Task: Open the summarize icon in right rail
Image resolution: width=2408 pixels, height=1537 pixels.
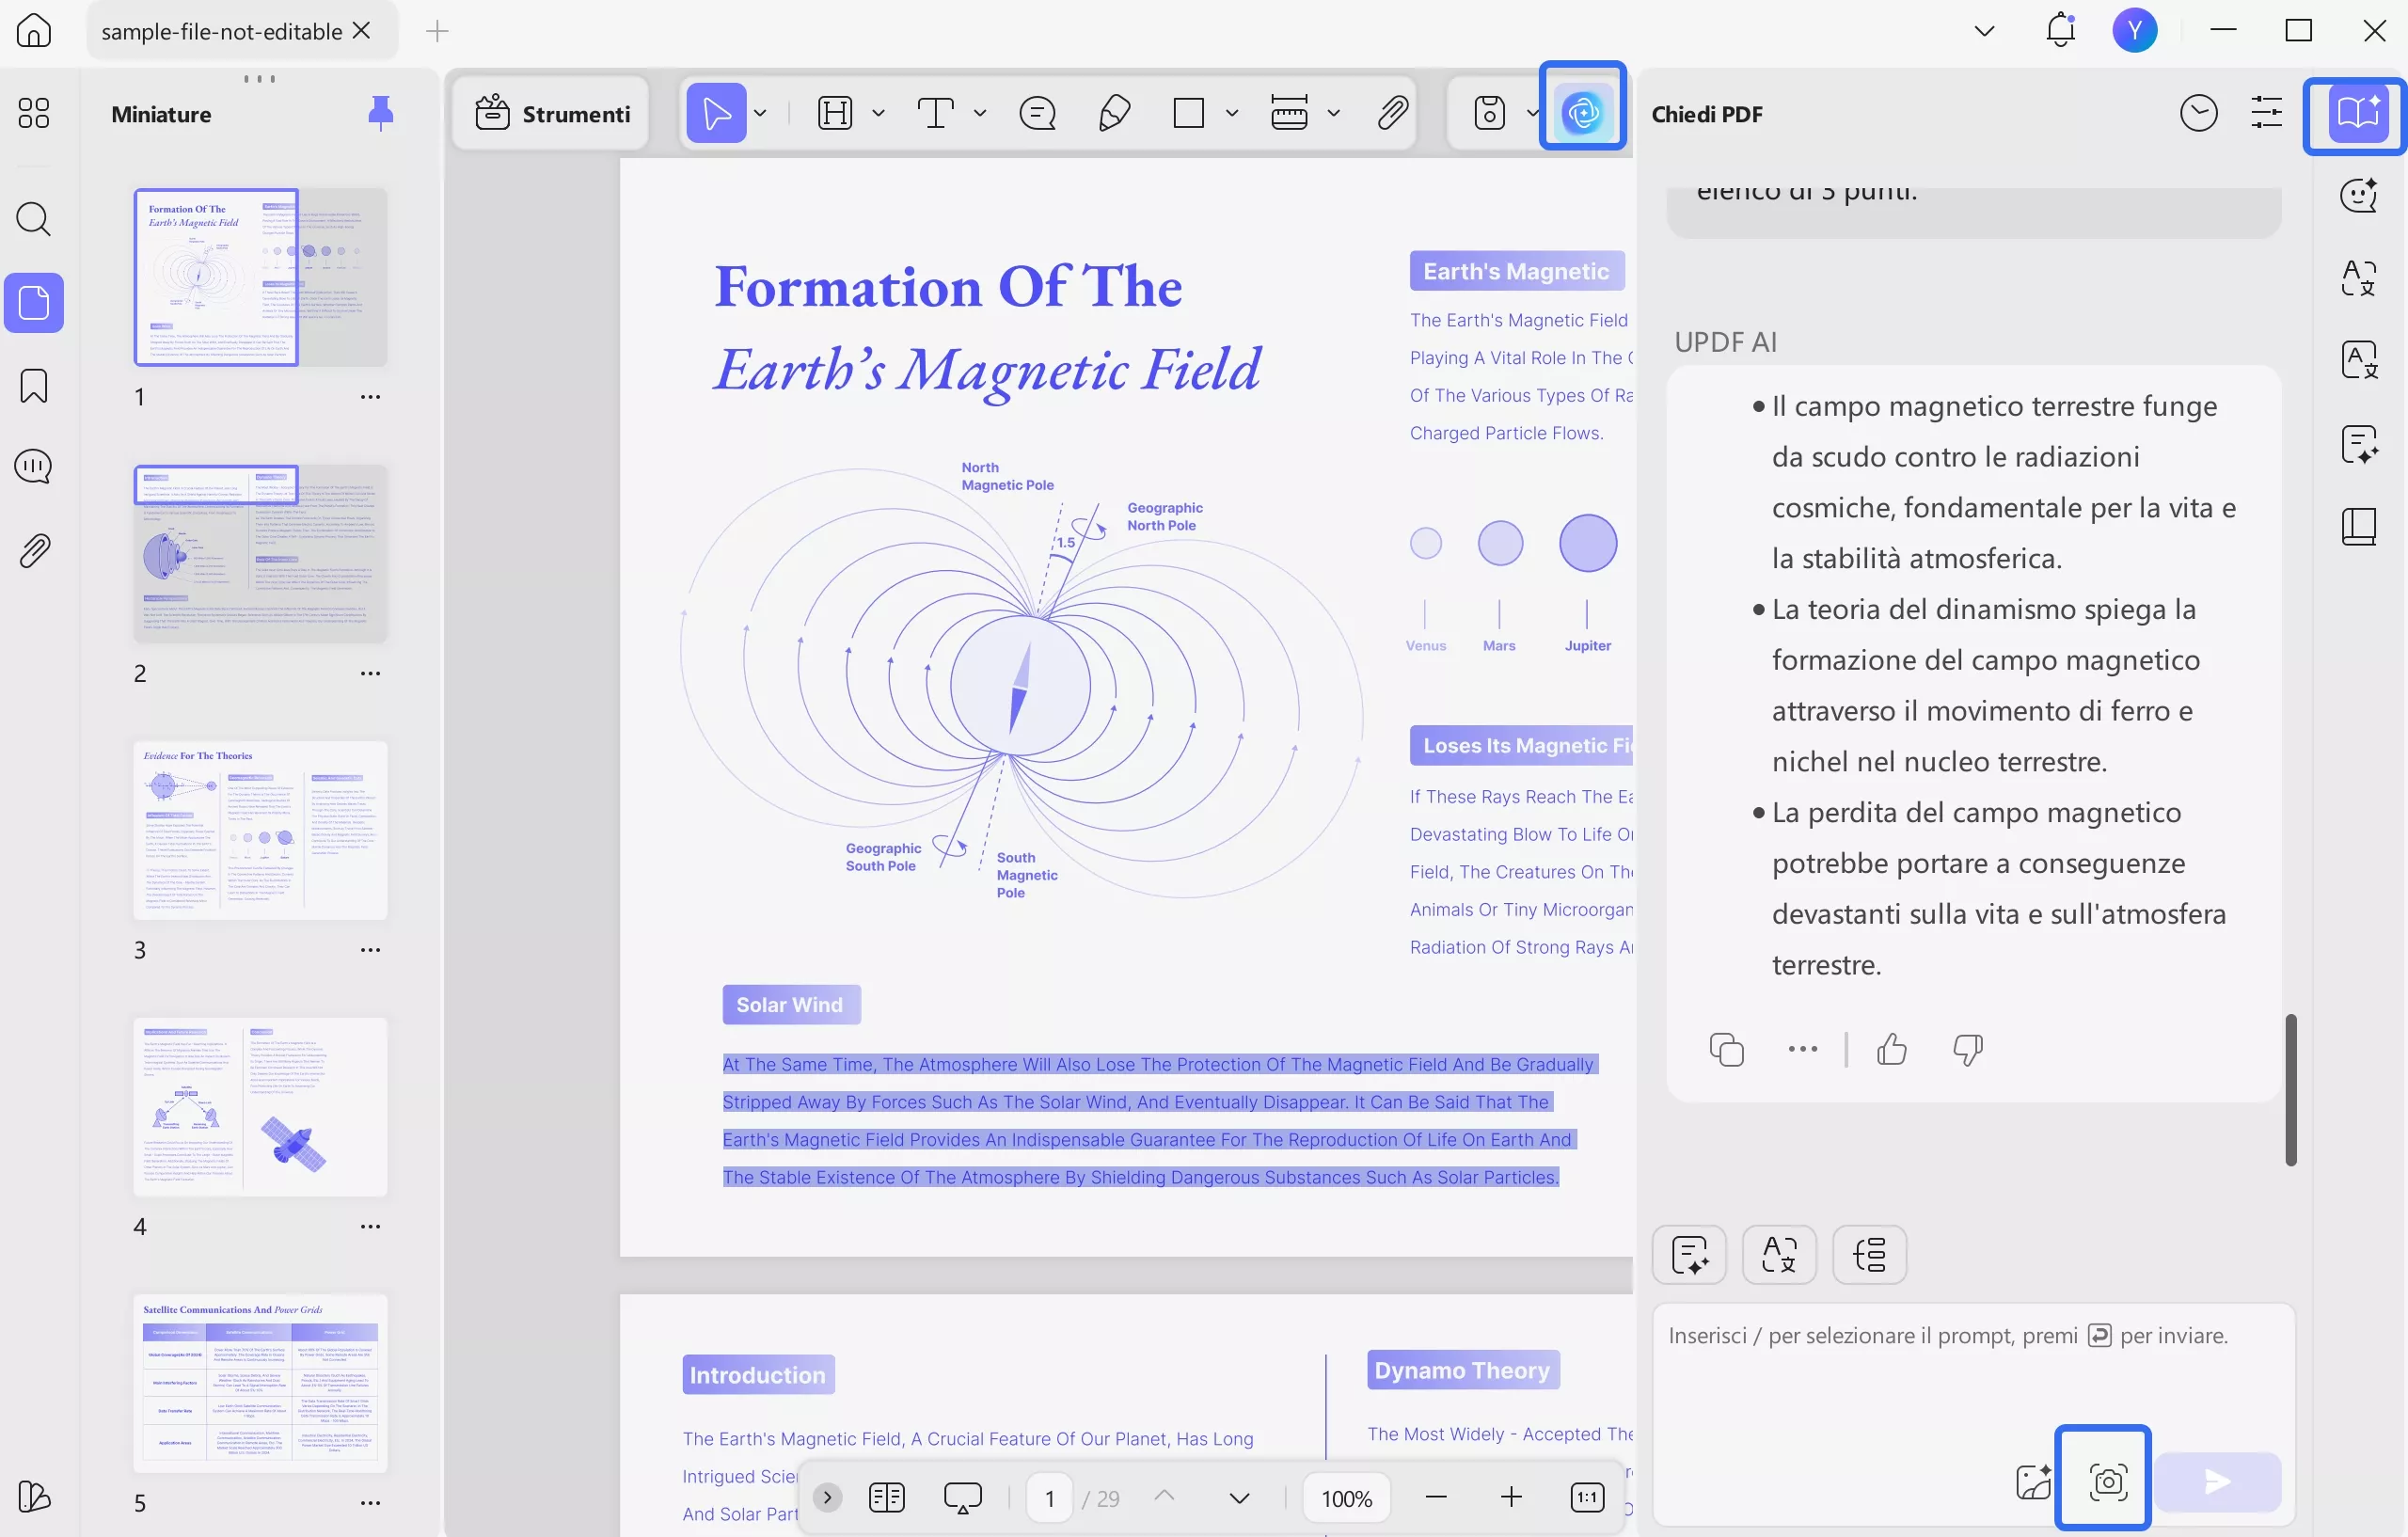Action: pyautogui.click(x=2359, y=444)
